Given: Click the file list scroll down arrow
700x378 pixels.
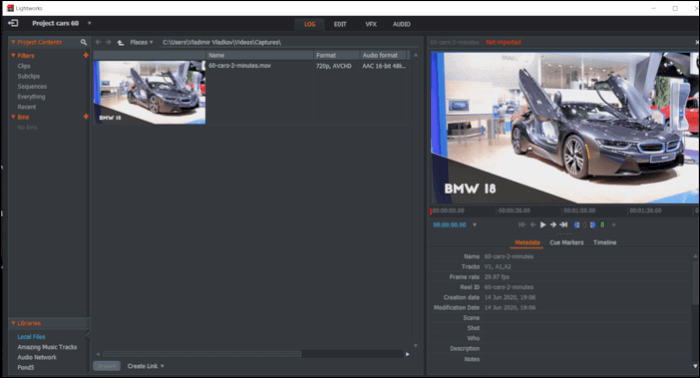Looking at the screenshot, I should [416, 345].
